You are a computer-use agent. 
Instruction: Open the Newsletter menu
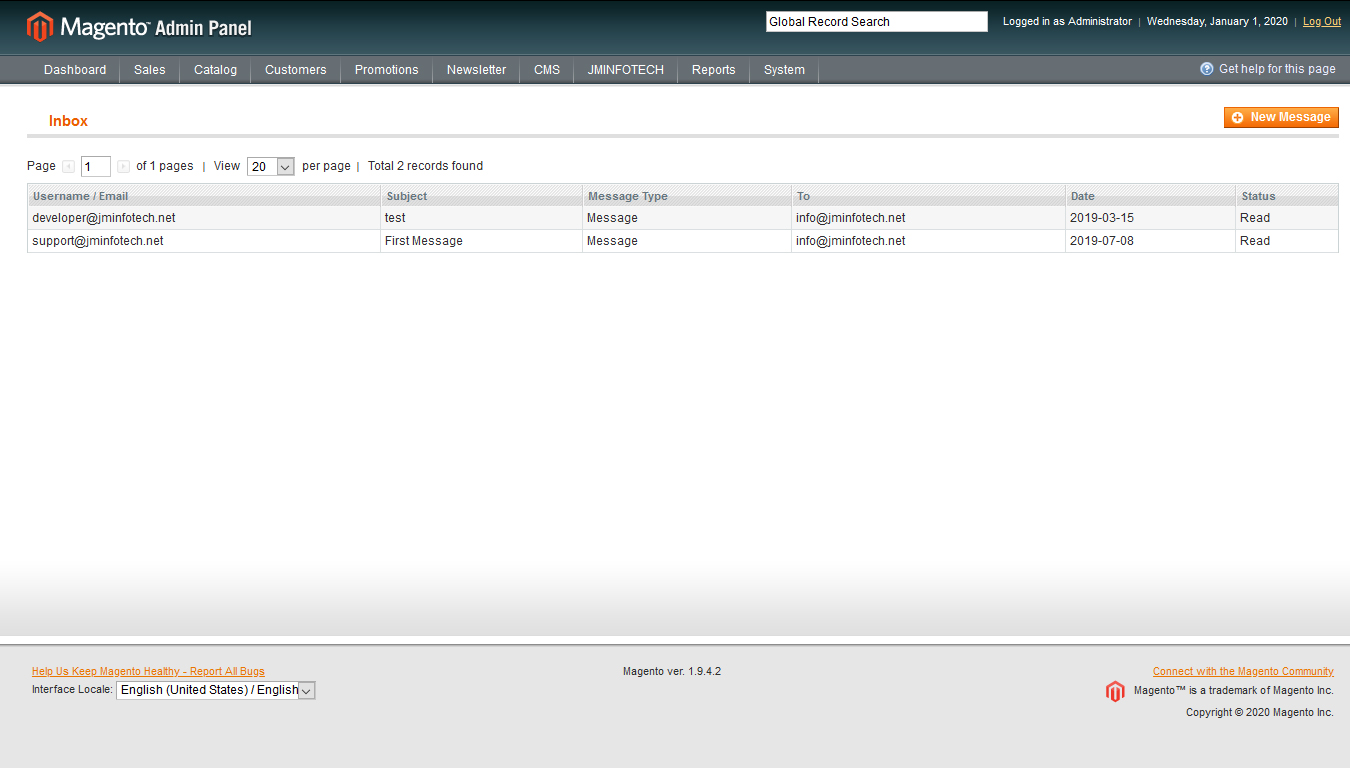point(477,70)
